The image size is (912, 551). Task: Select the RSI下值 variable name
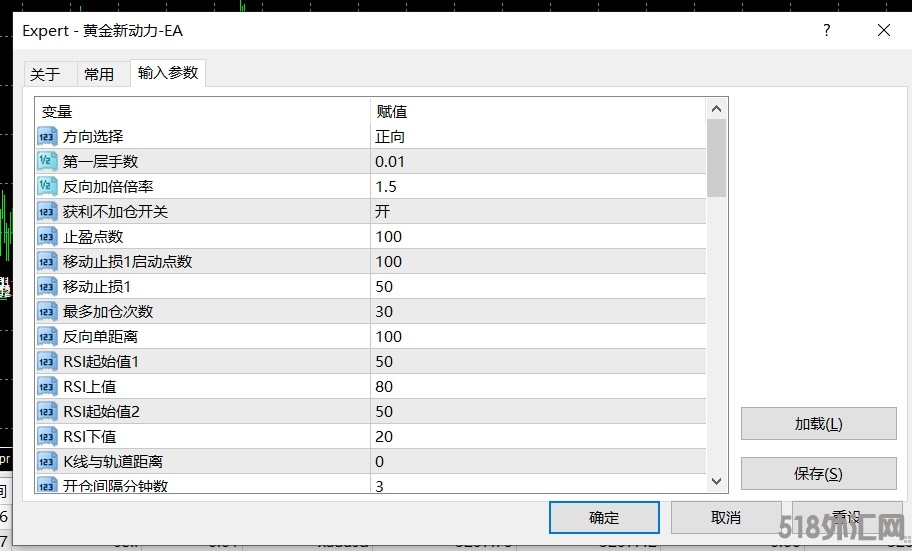point(90,437)
